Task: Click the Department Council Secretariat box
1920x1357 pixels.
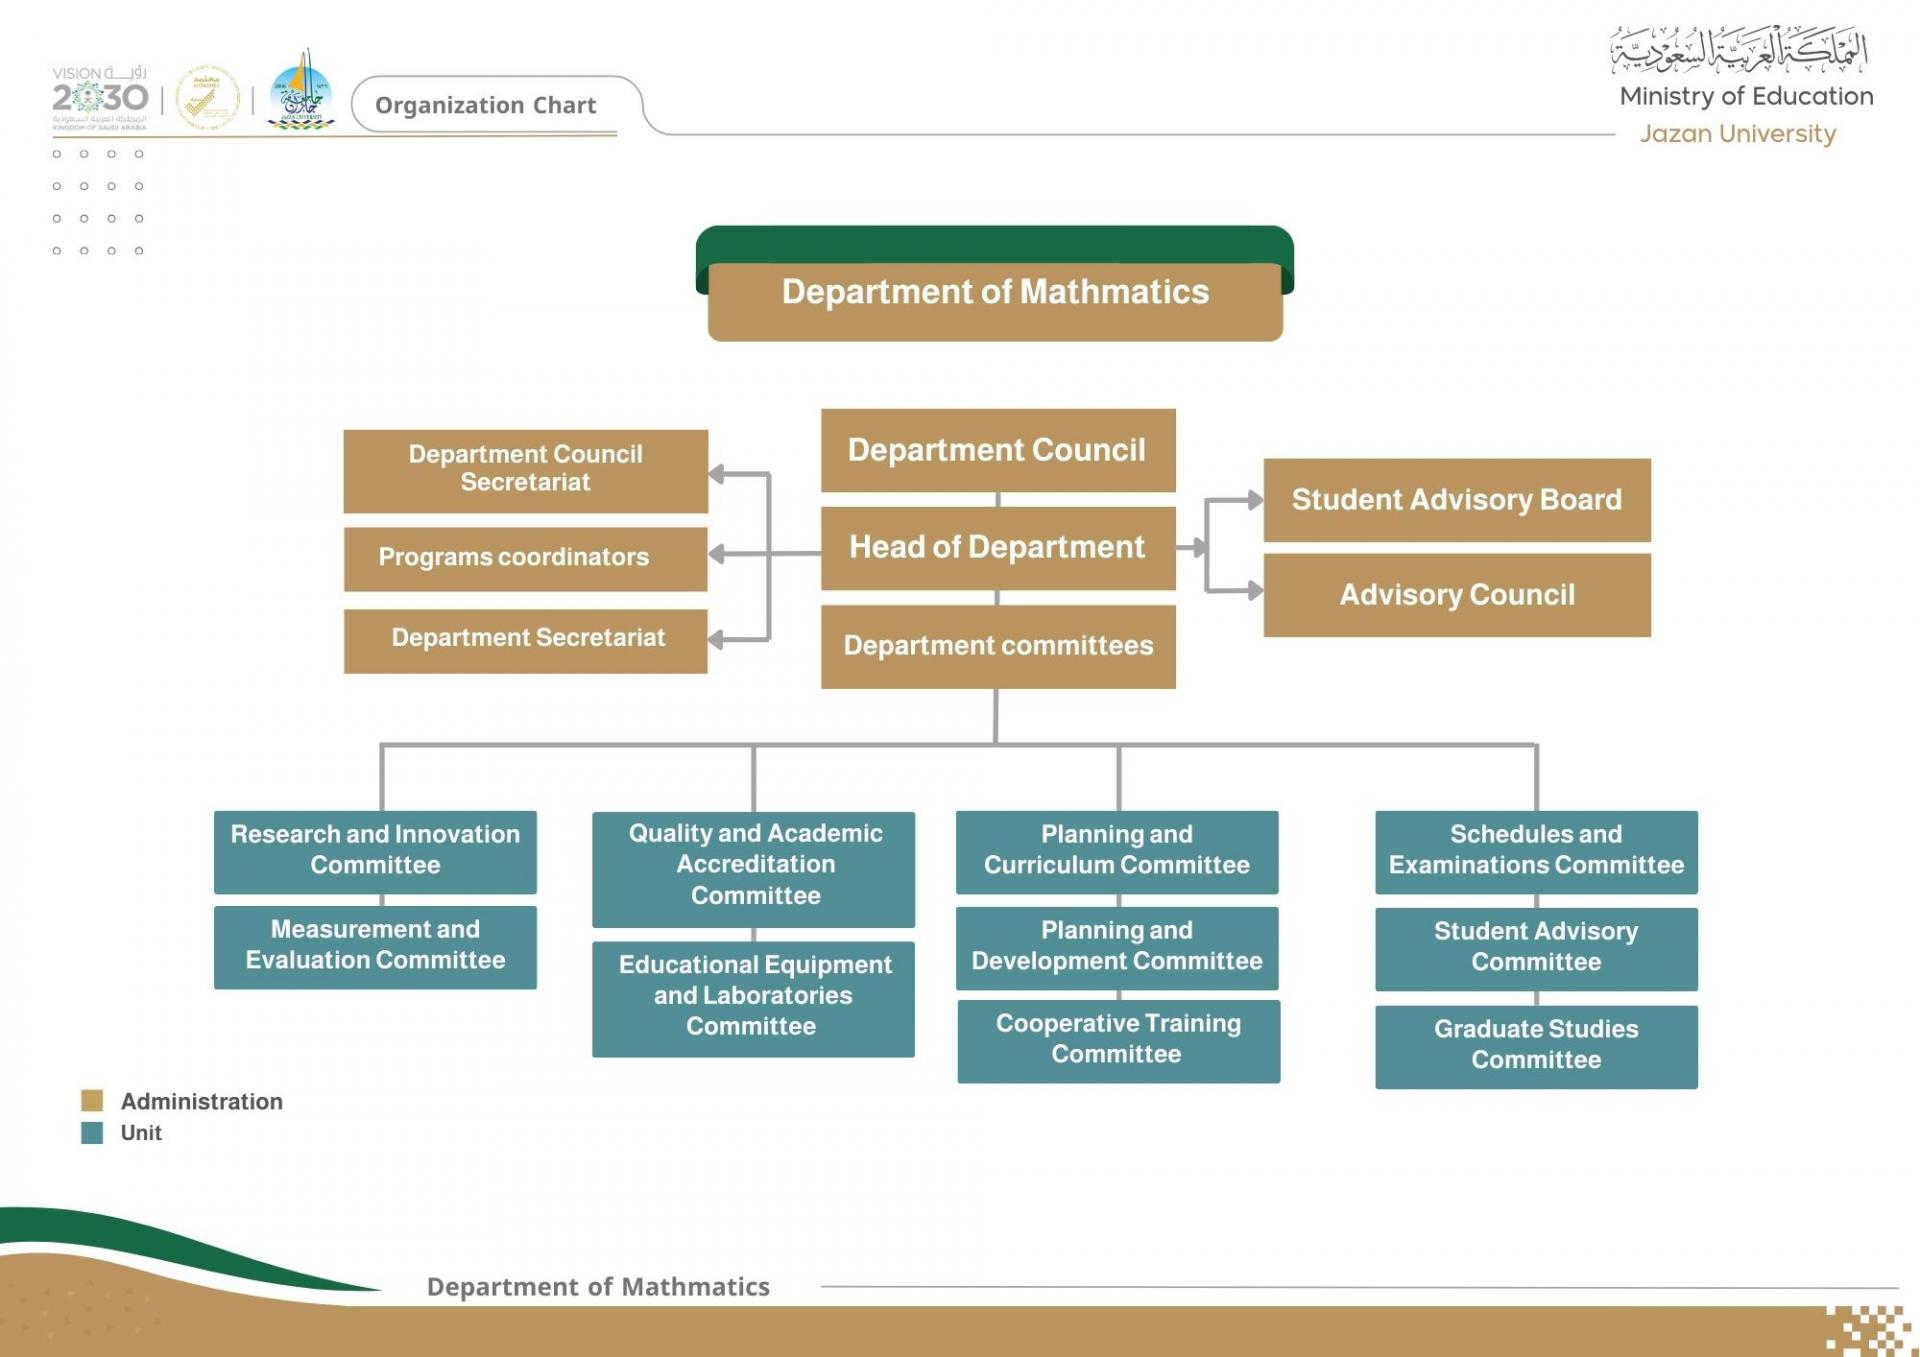Action: (x=525, y=470)
